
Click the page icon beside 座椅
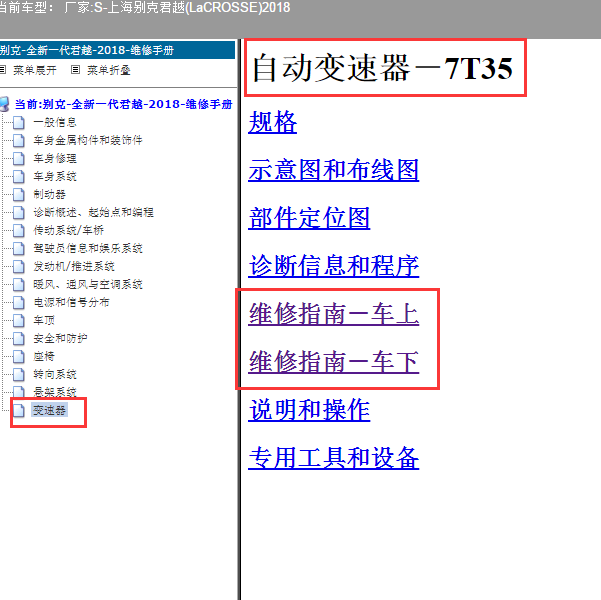pos(18,357)
